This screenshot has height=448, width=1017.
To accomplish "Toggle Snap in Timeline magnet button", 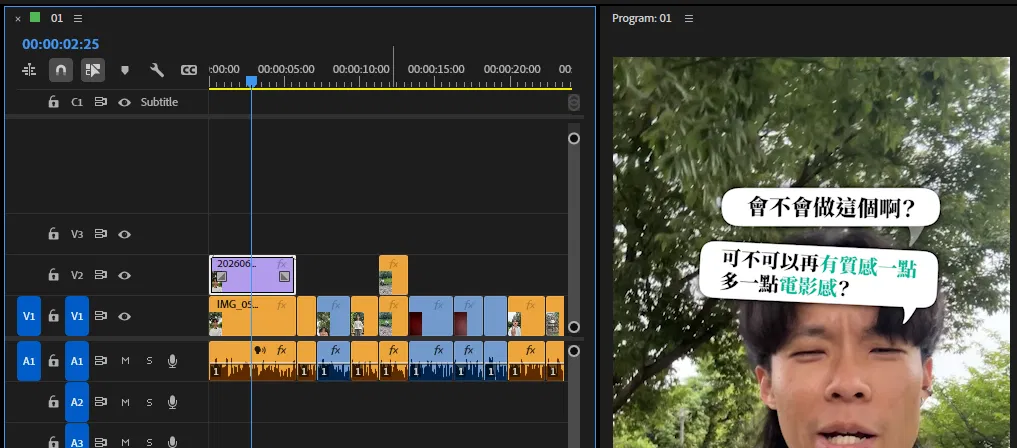I will click(61, 69).
